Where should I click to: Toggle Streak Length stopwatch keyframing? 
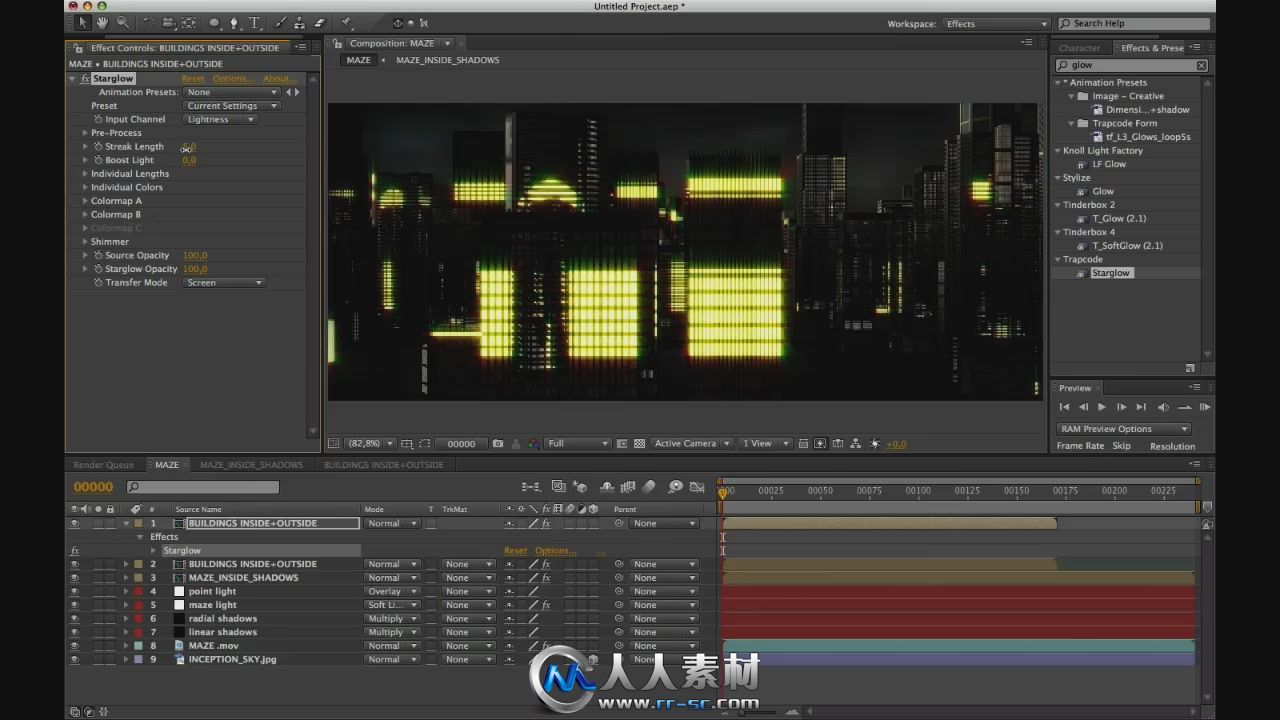[98, 146]
